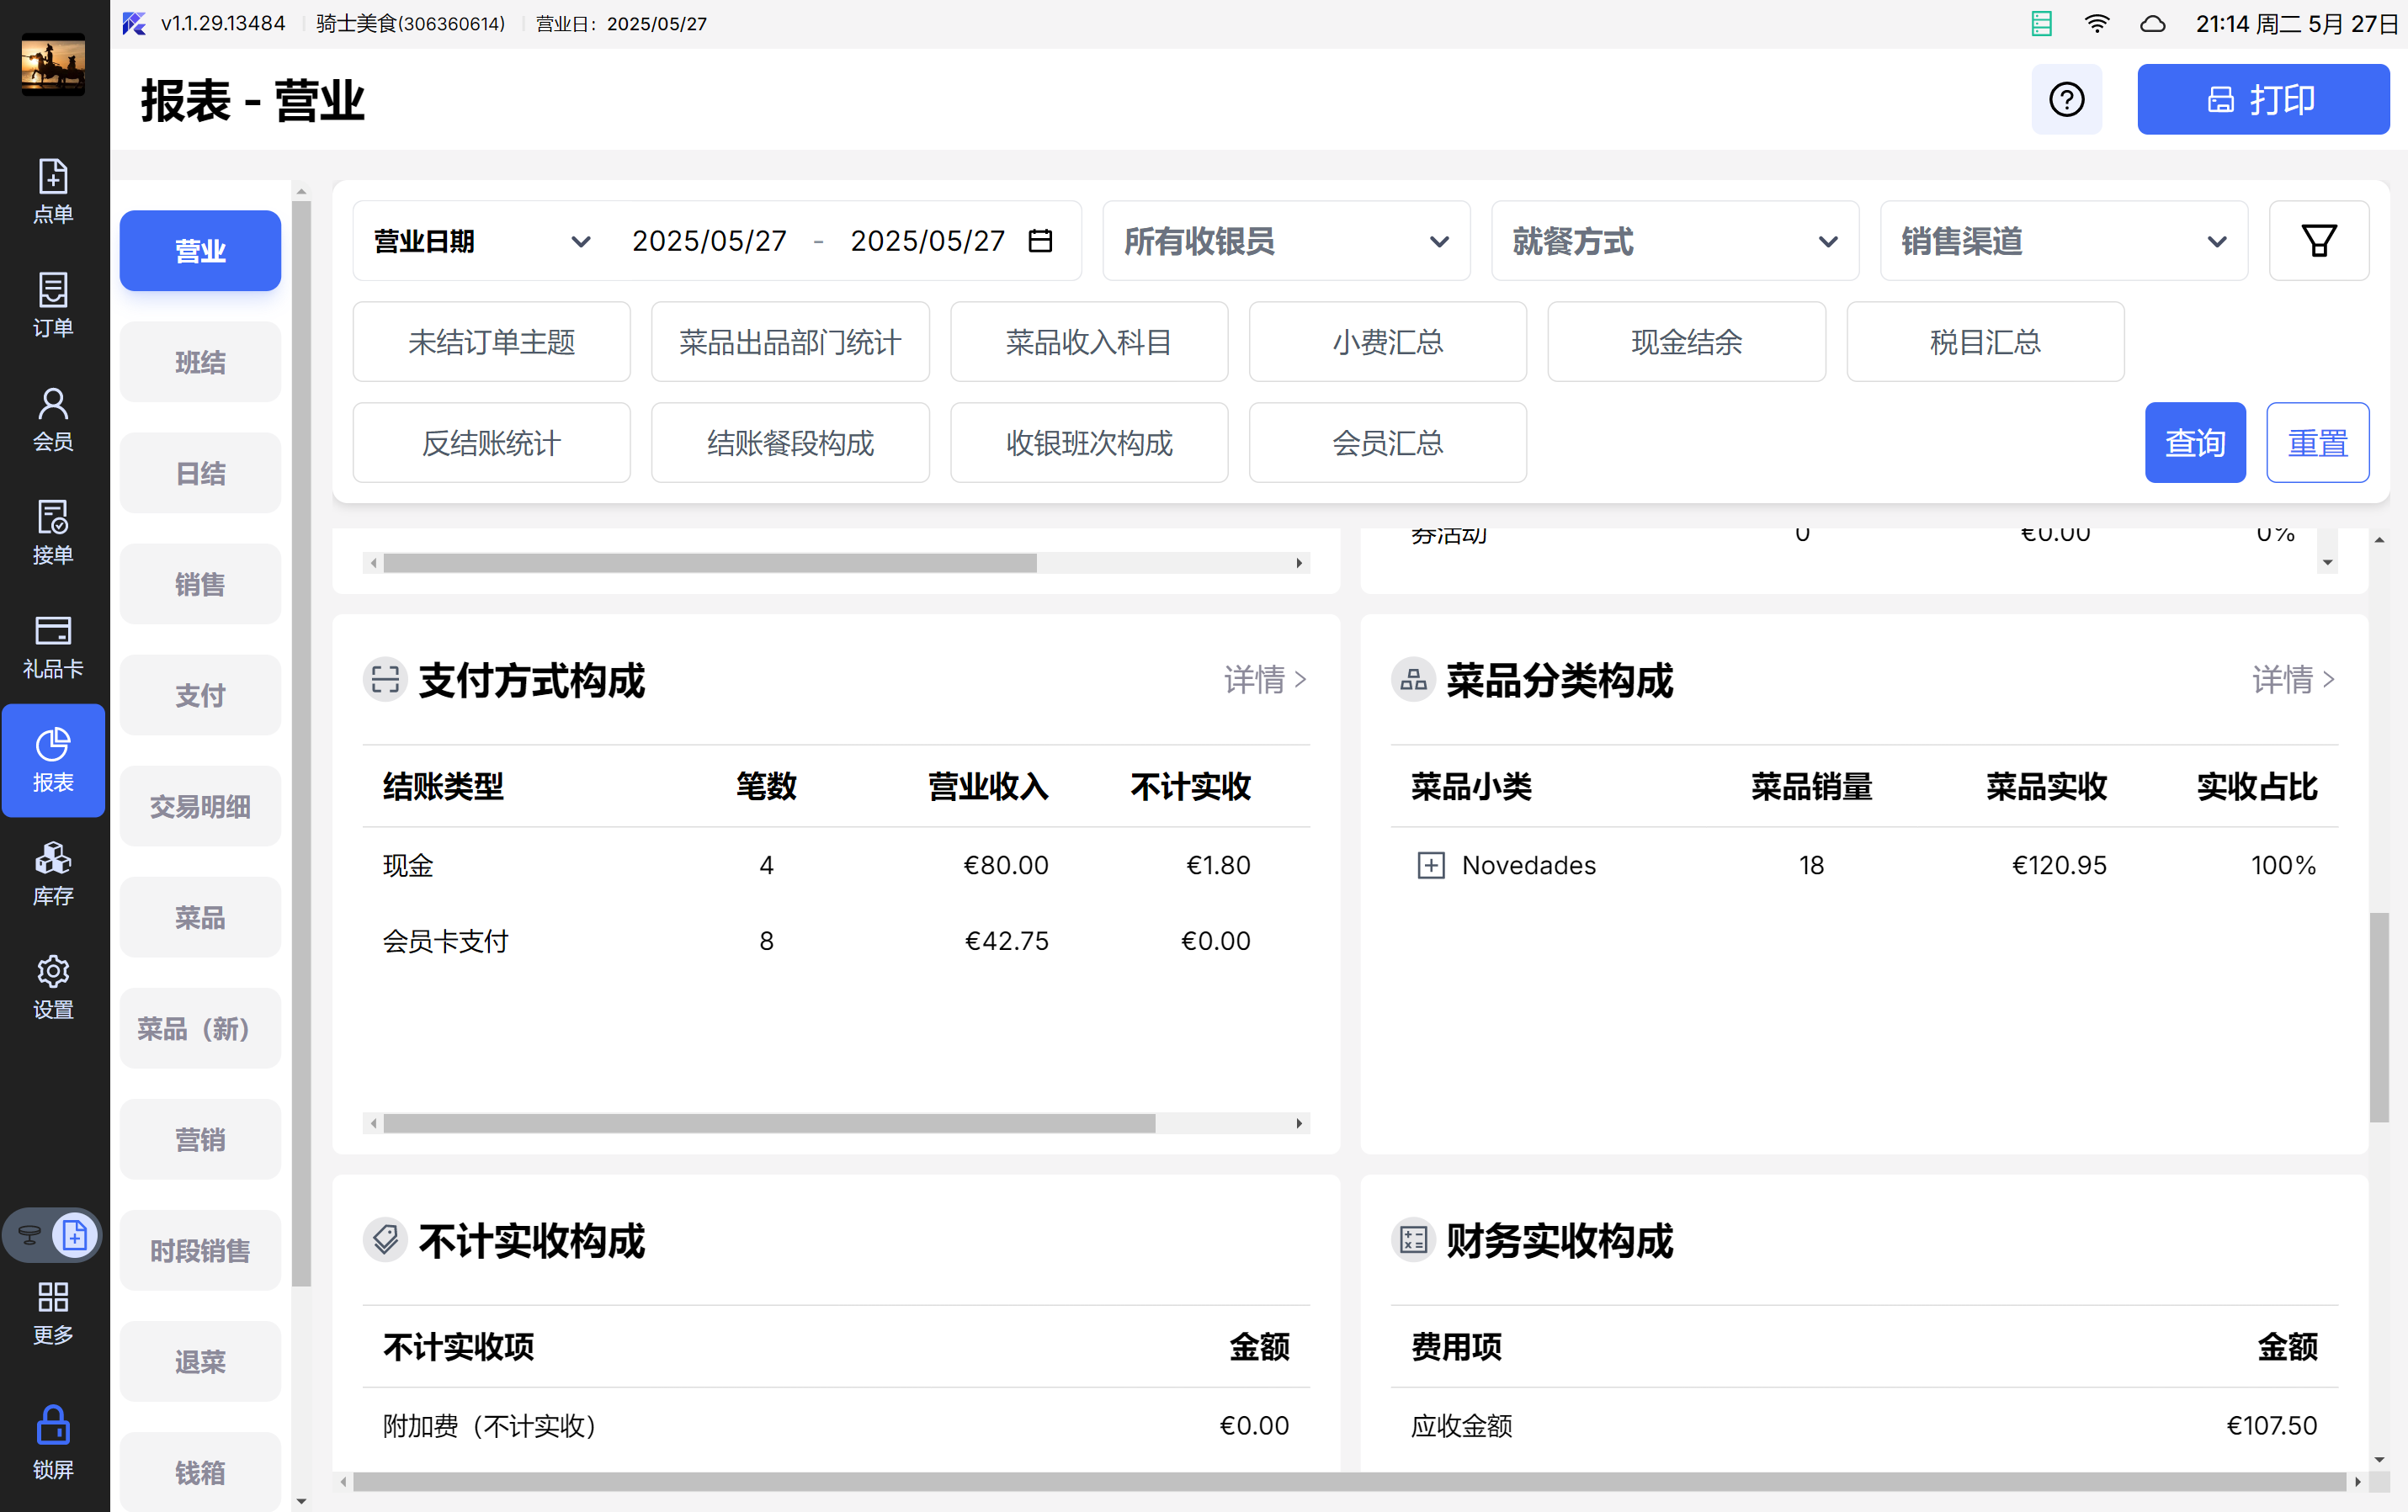Click the 打印 print button

click(x=2263, y=99)
